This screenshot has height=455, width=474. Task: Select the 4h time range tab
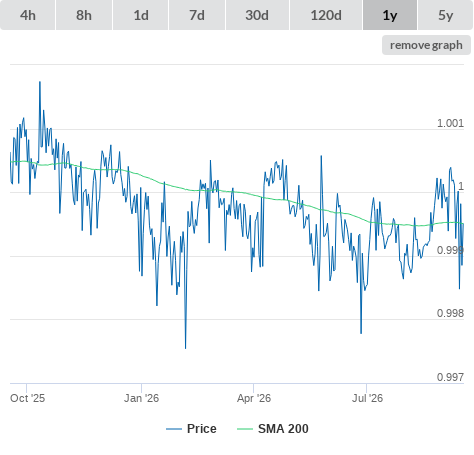[x=28, y=15]
